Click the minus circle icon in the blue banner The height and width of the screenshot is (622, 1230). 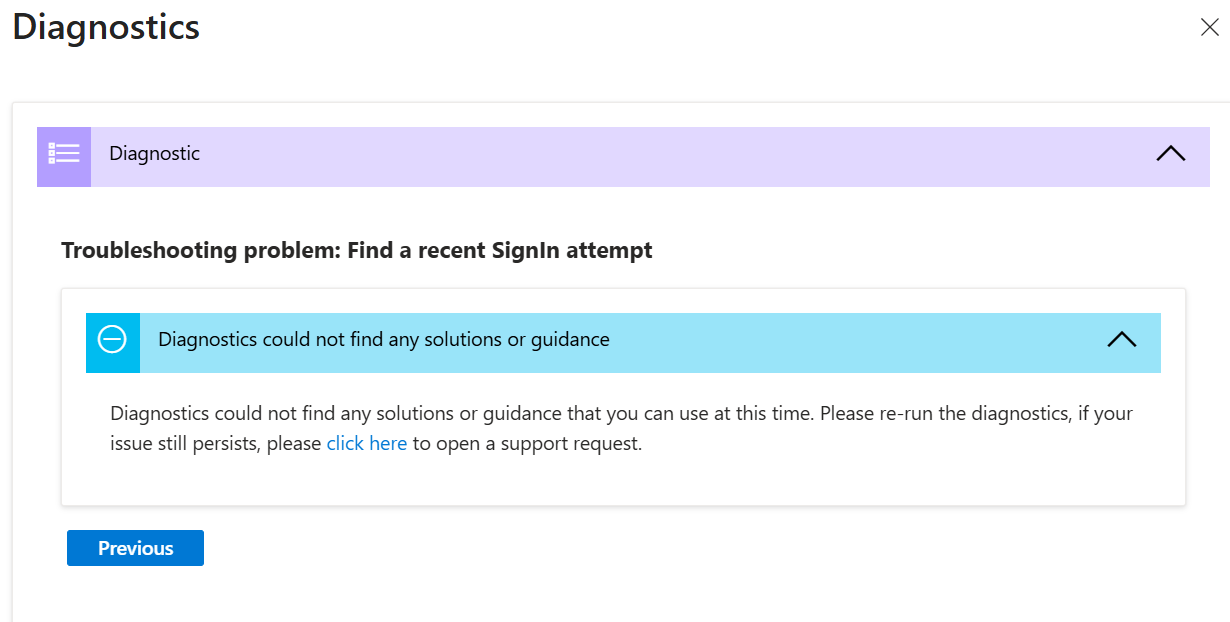point(112,340)
